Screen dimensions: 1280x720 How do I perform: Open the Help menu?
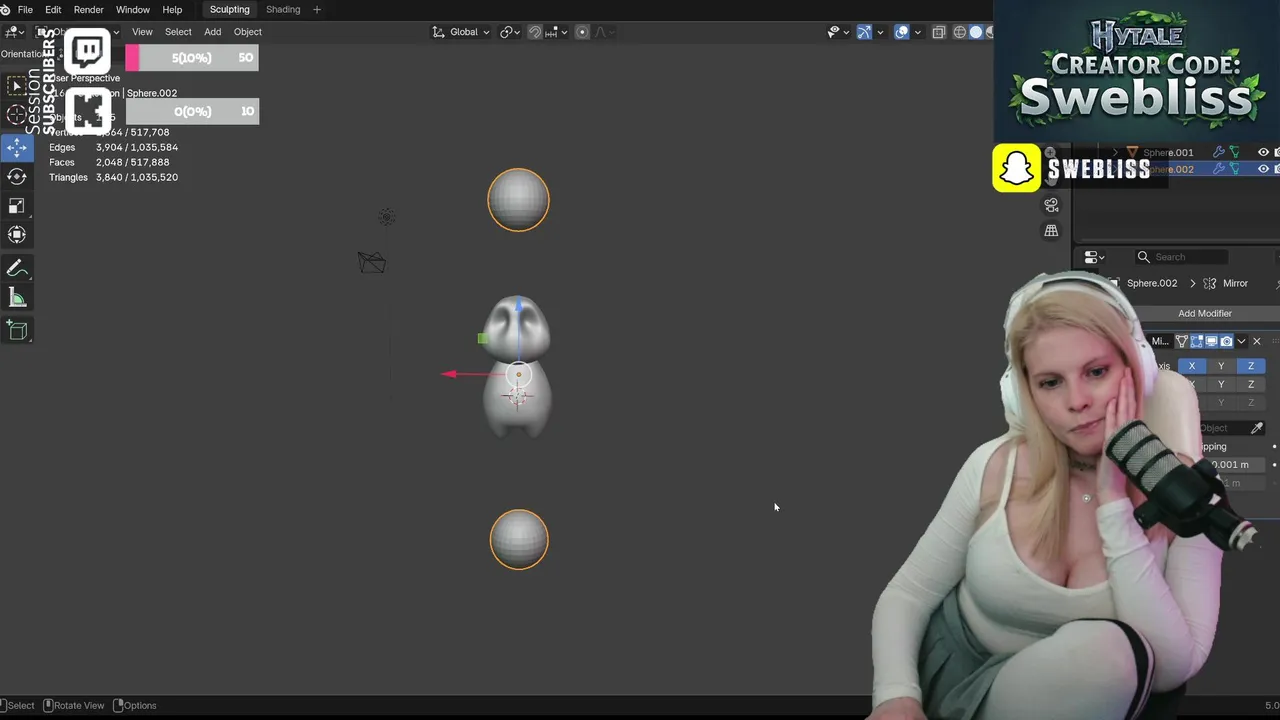click(x=172, y=10)
